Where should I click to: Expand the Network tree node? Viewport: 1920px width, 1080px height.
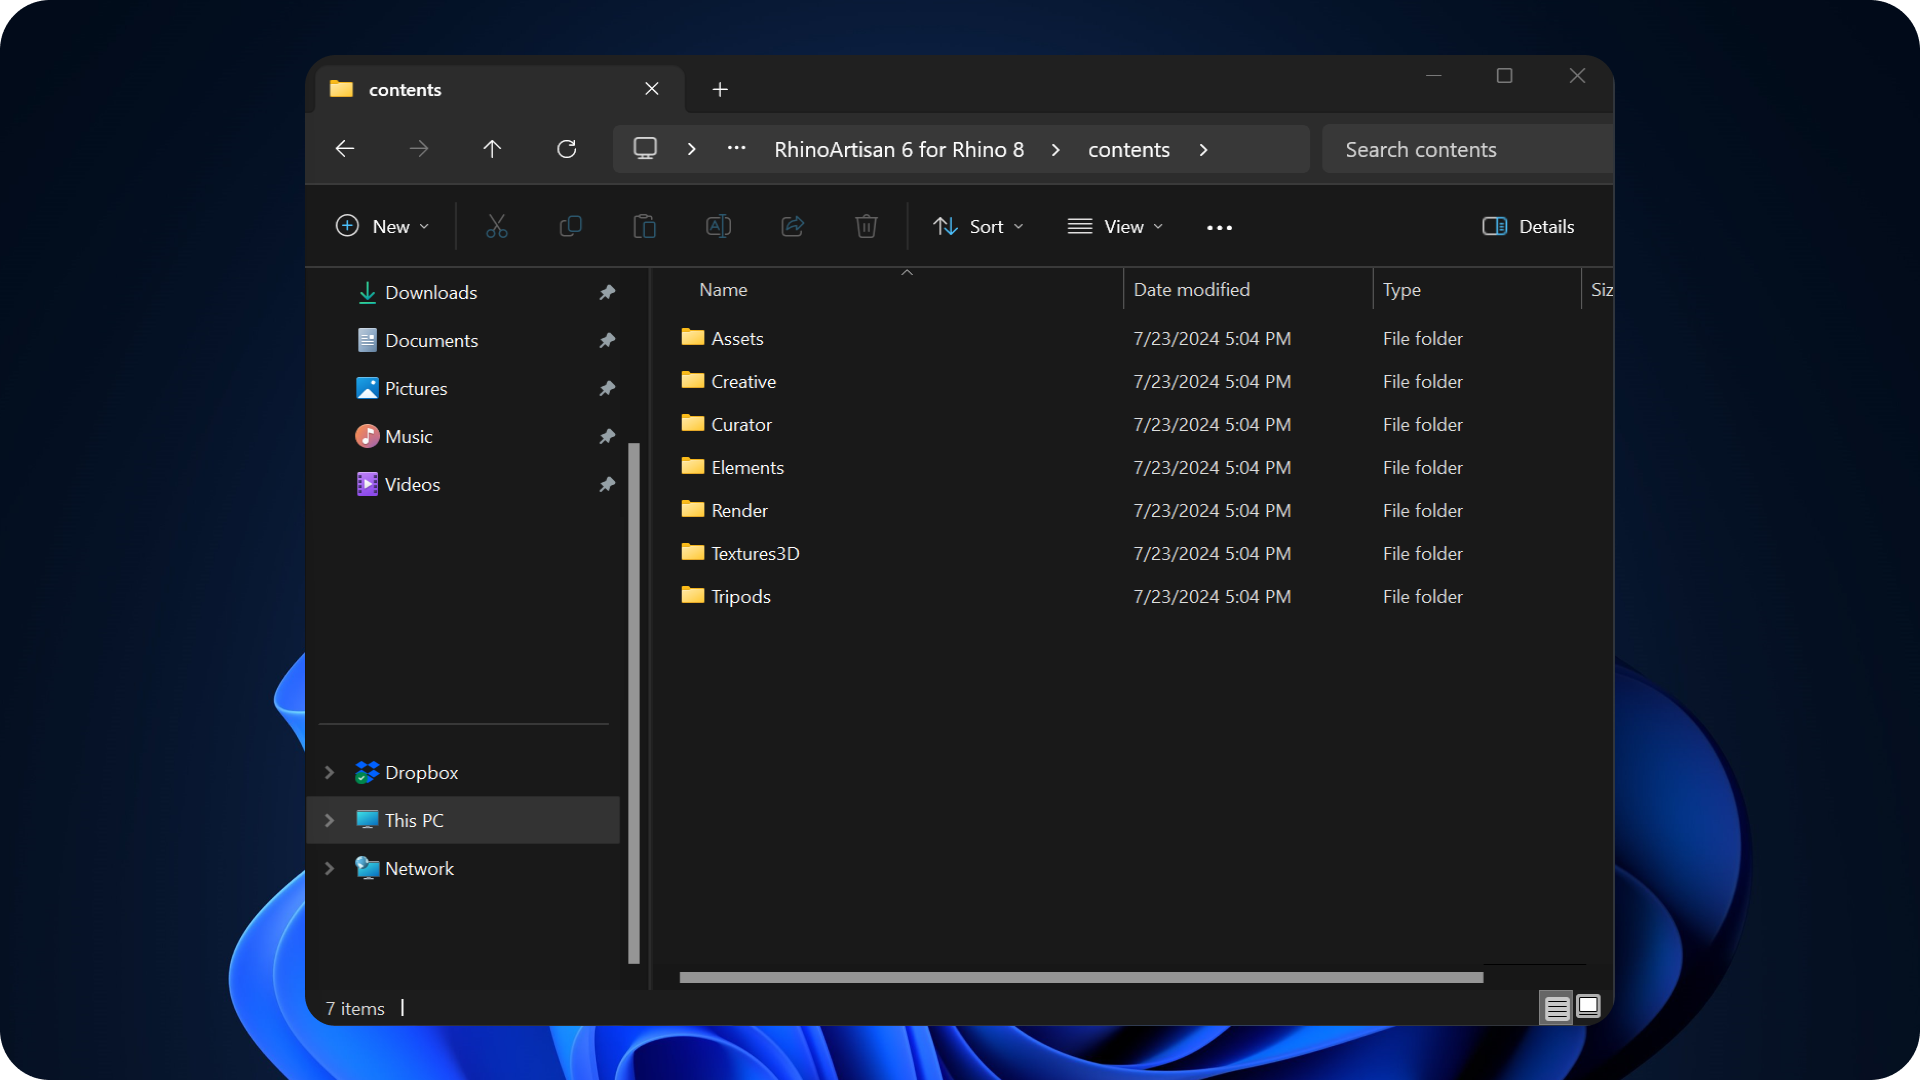pos(329,868)
